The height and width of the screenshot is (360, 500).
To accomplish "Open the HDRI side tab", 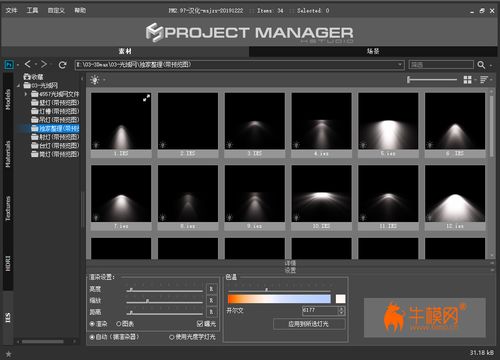I will pyautogui.click(x=8, y=263).
